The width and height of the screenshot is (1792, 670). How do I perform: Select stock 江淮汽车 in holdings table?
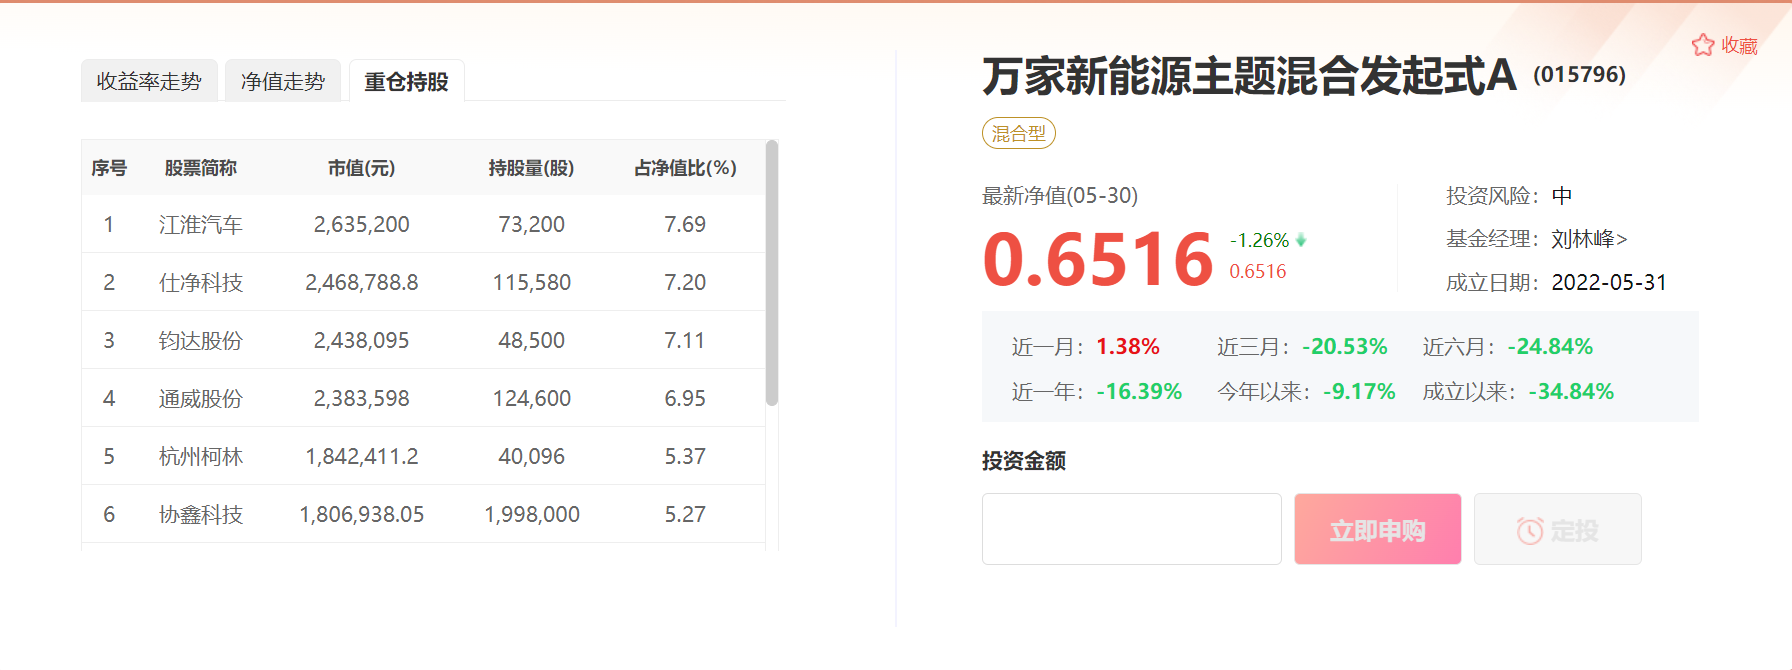click(201, 225)
